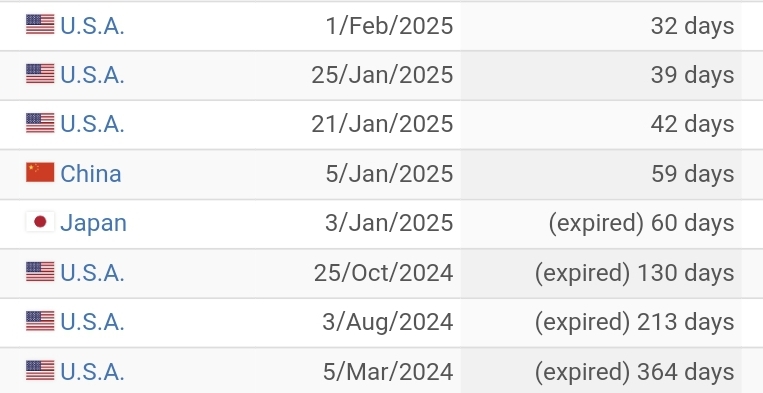Click the (expired) 364 days cell
This screenshot has height=393, width=763.
pos(601,372)
